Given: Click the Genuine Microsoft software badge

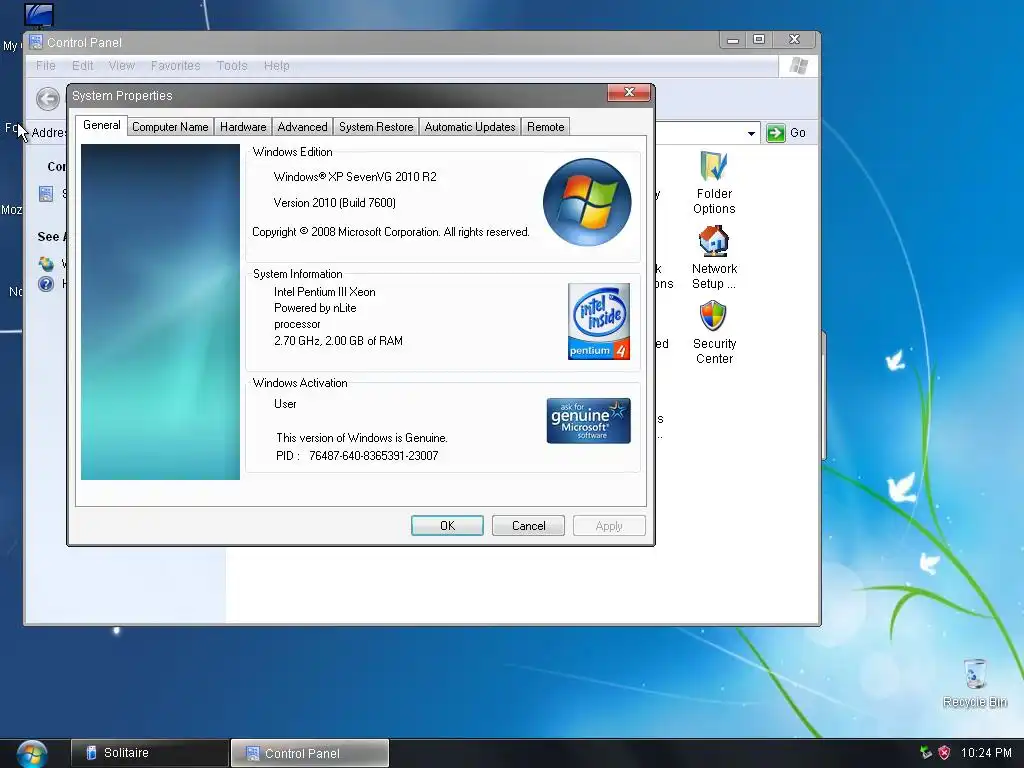Looking at the screenshot, I should pos(588,421).
